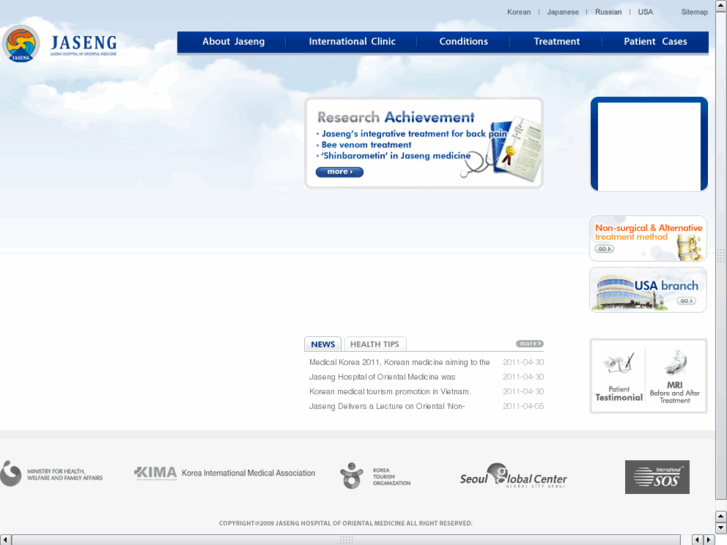Open 'Shinbarometin' in Jaseng medicine link
Screen dimensions: 727x545
[x=395, y=156]
